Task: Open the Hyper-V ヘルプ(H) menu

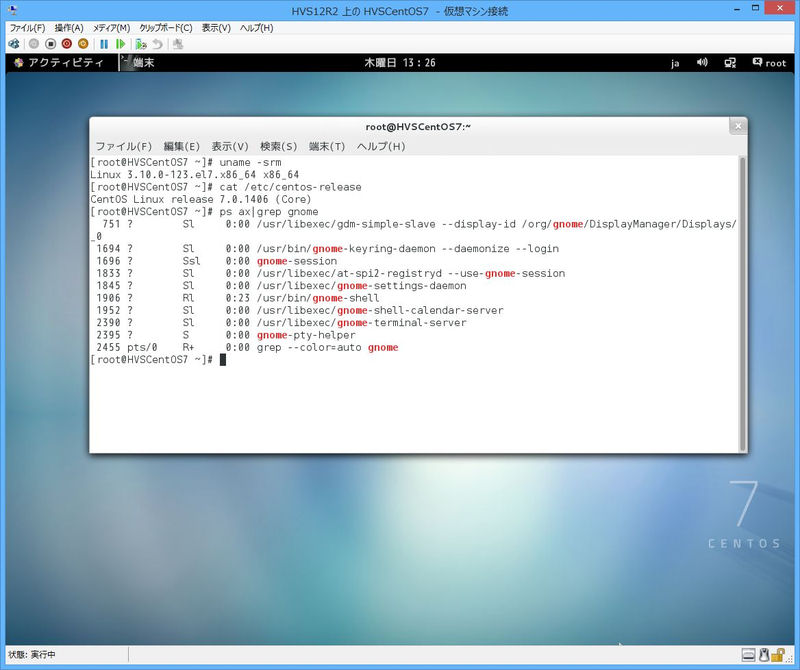Action: pyautogui.click(x=257, y=28)
